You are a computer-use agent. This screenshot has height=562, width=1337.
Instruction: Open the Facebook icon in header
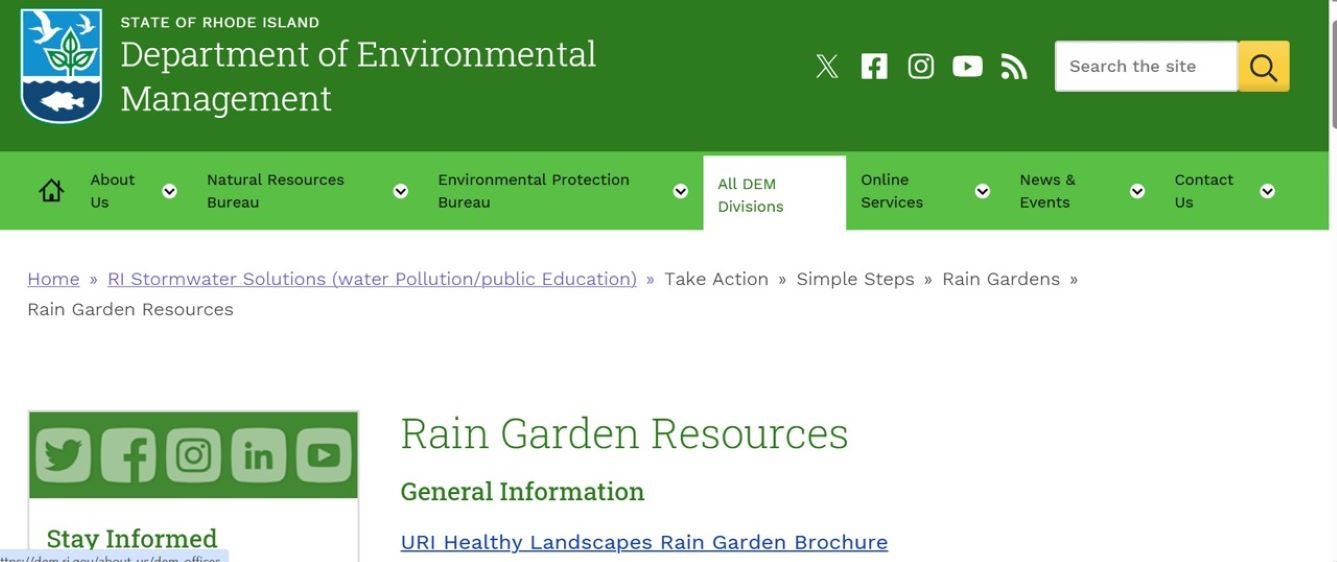coord(874,67)
